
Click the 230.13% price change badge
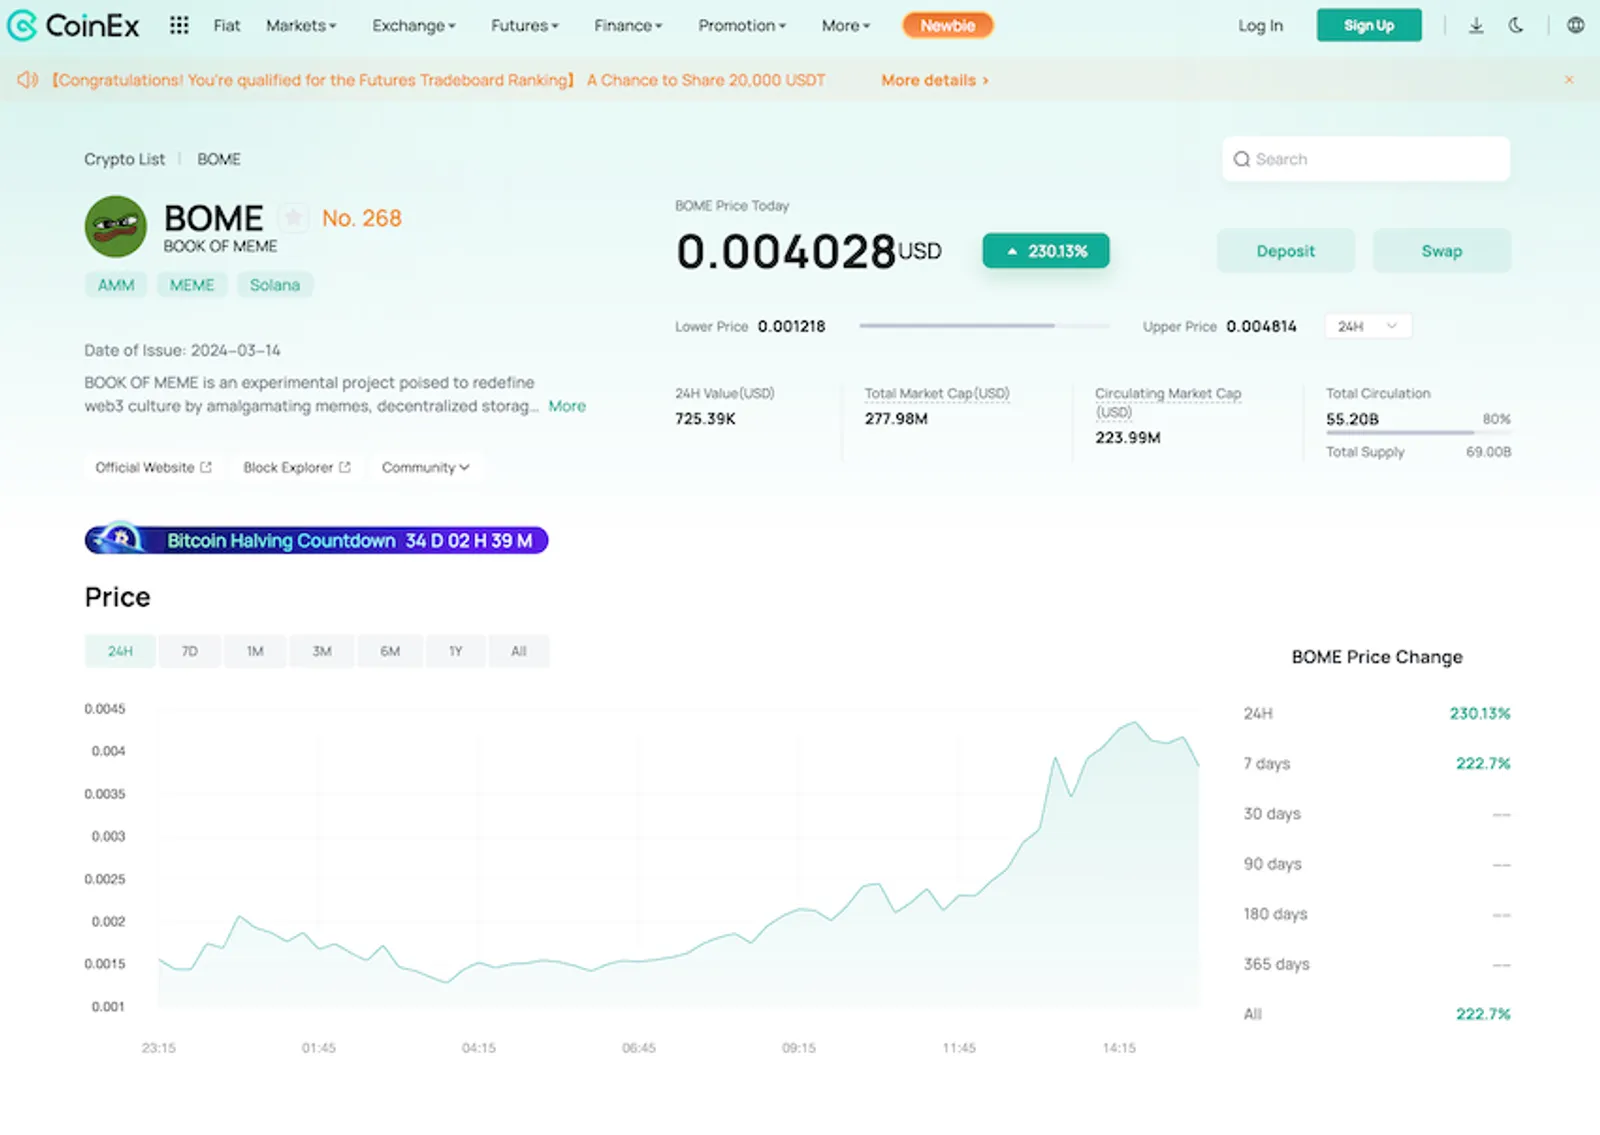tap(1046, 251)
